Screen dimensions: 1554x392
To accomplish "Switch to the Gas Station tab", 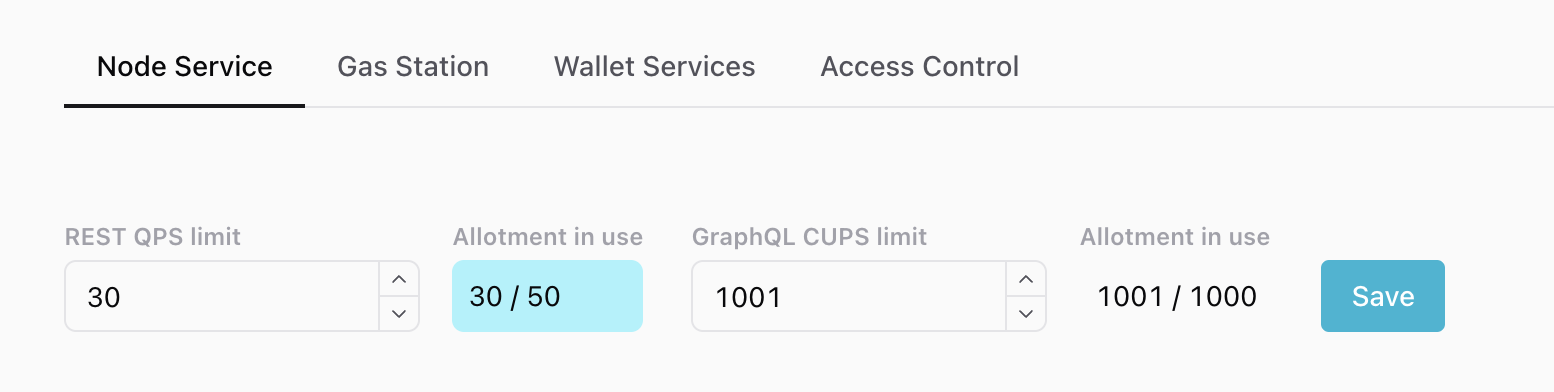I will [x=413, y=67].
